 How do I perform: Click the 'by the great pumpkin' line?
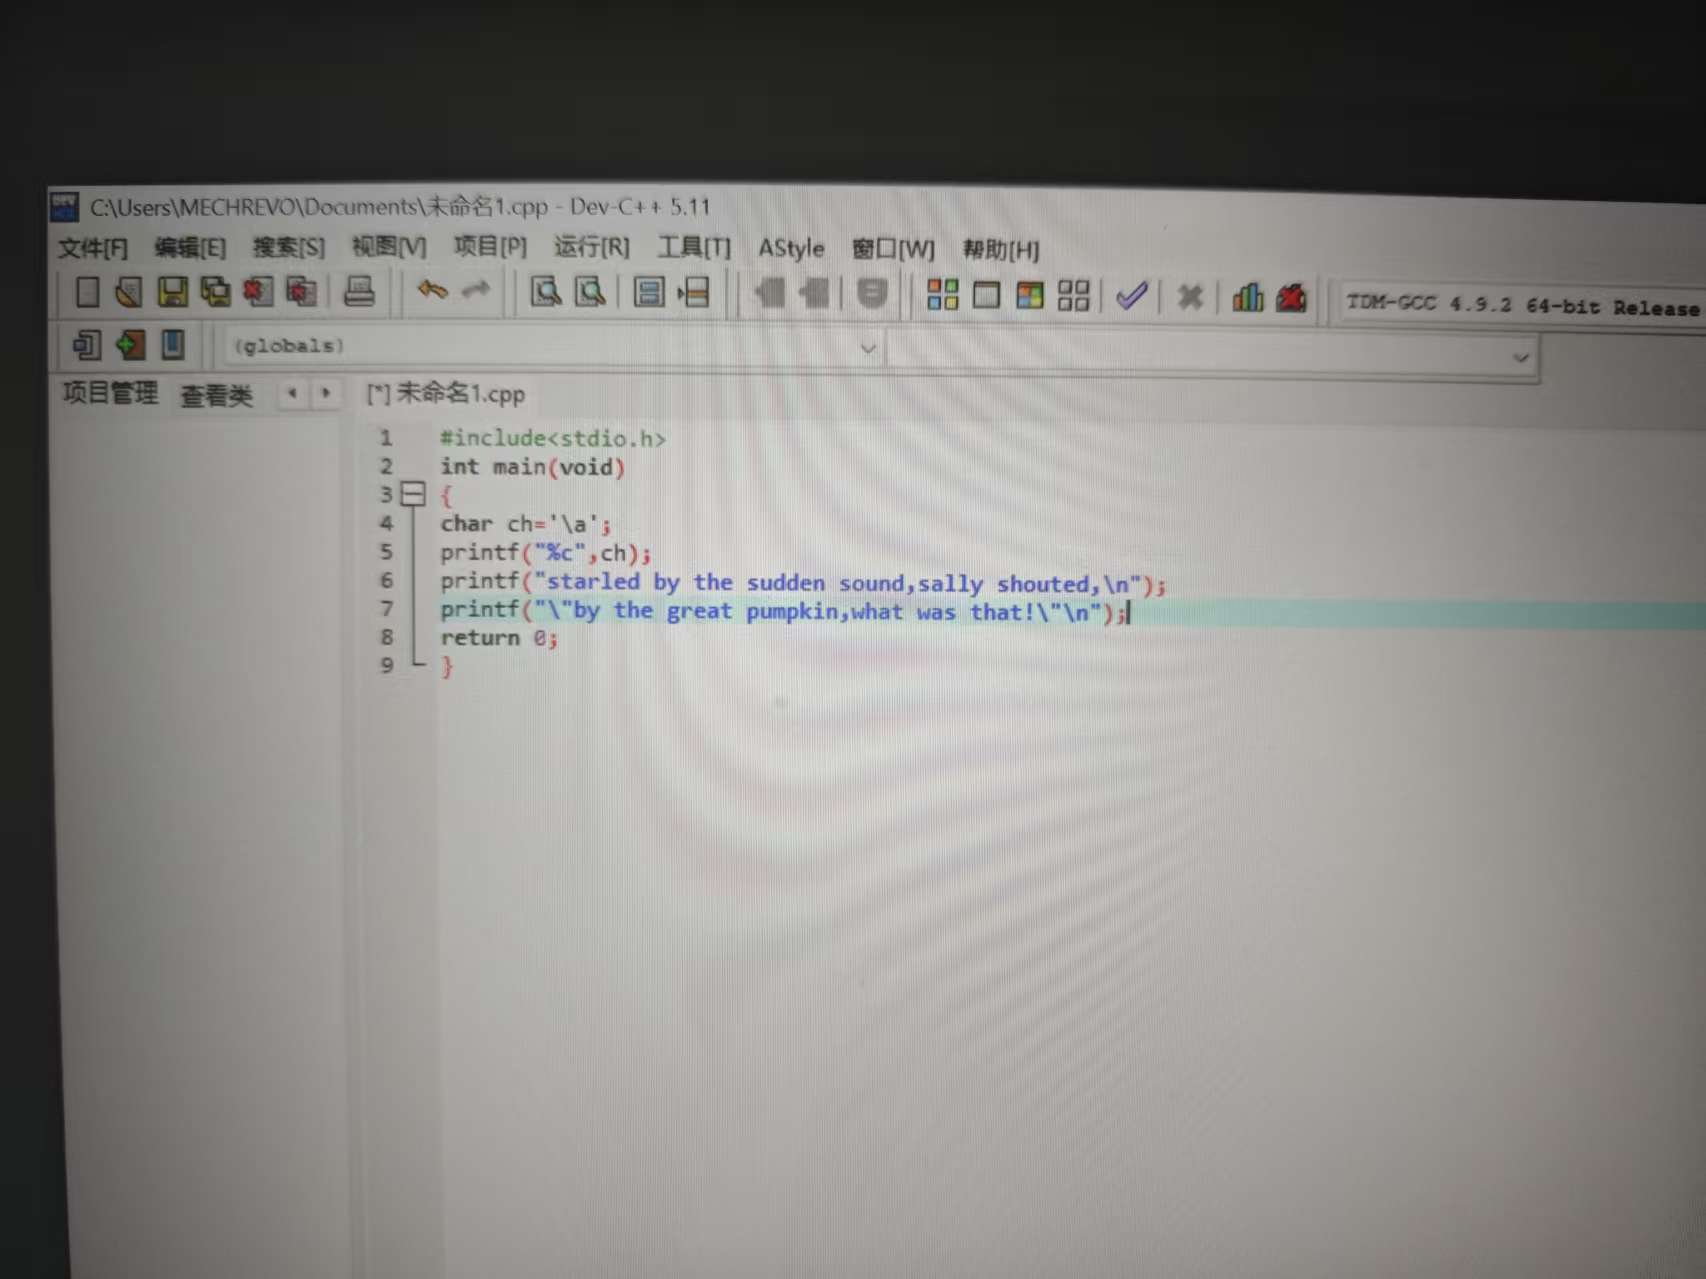click(x=783, y=611)
